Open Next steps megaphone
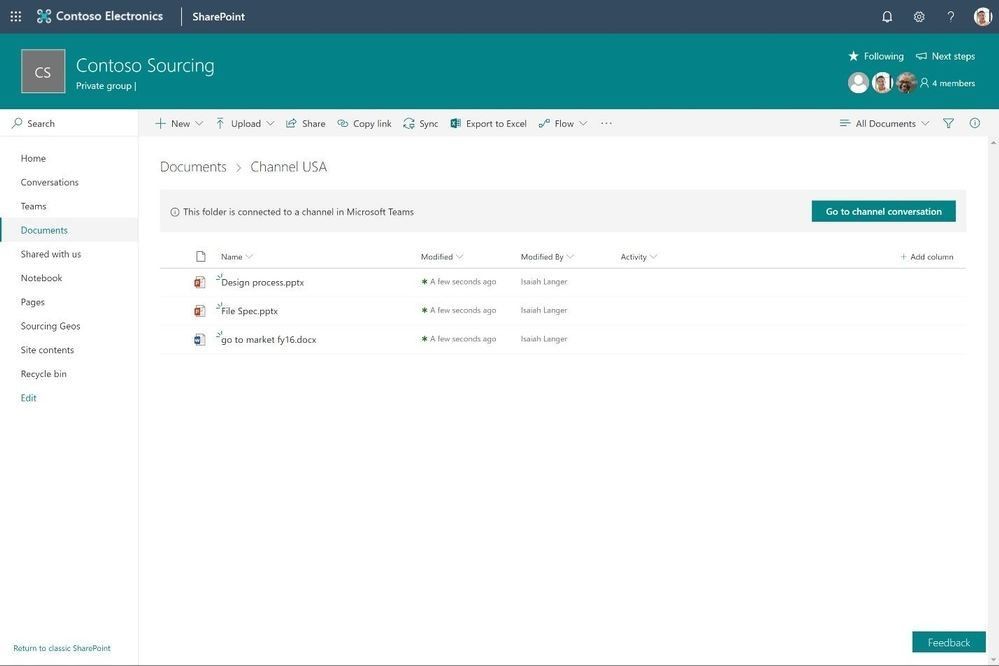Screen dimensions: 999x666 pos(945,56)
